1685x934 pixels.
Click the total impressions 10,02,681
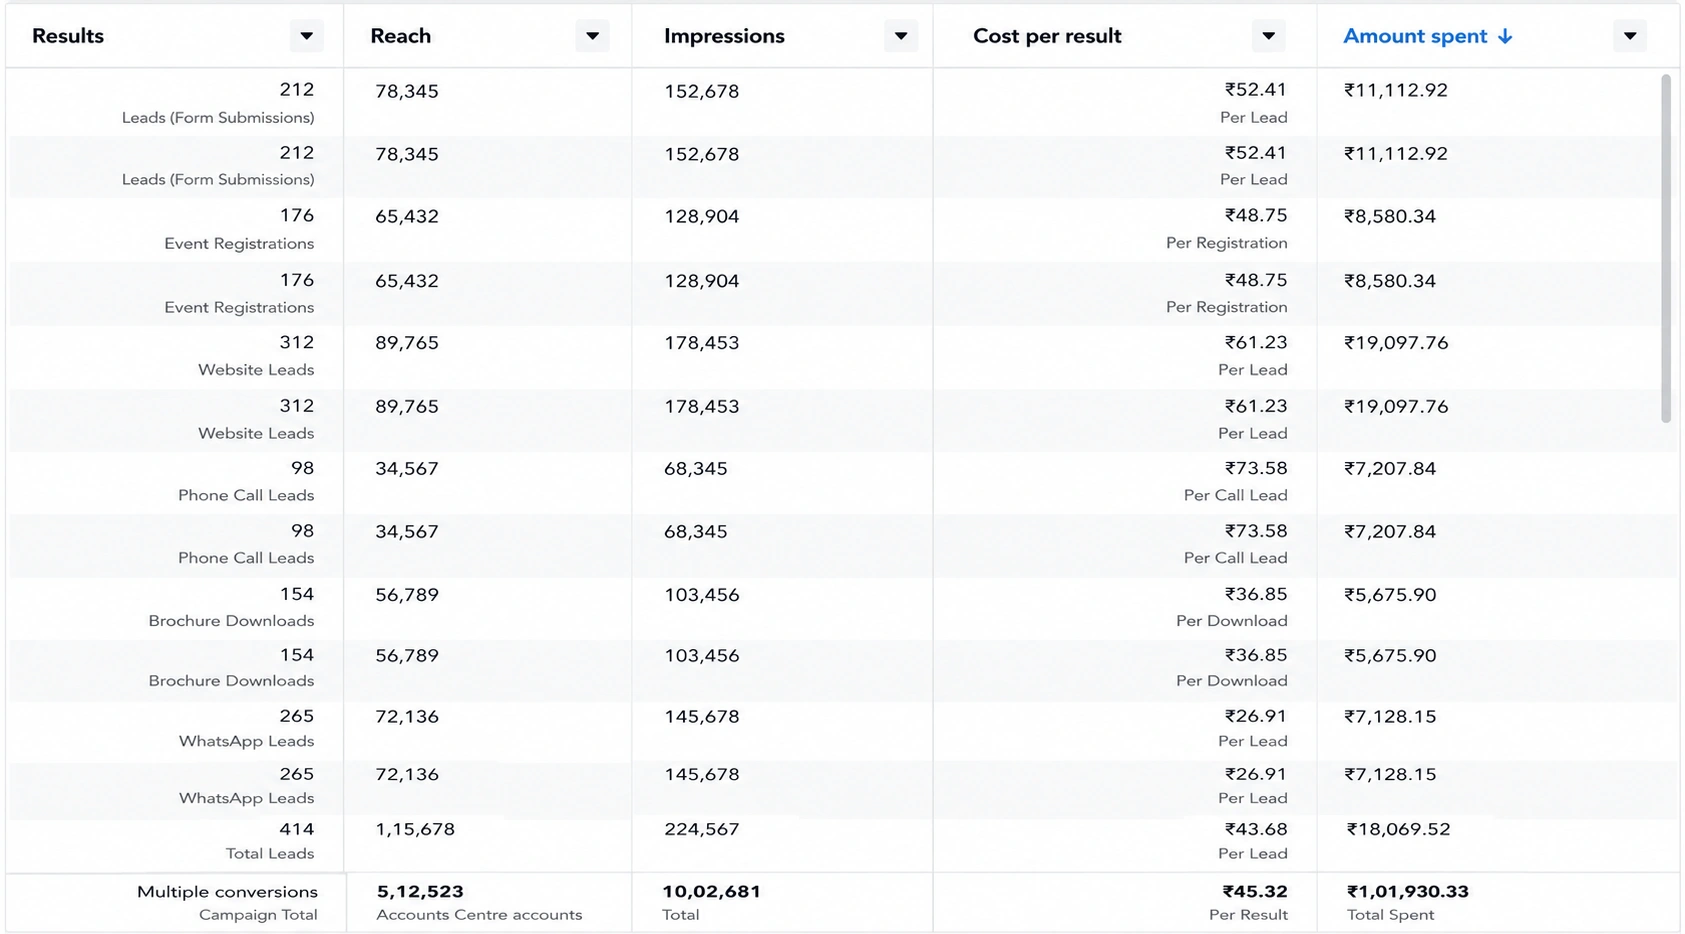(x=711, y=892)
